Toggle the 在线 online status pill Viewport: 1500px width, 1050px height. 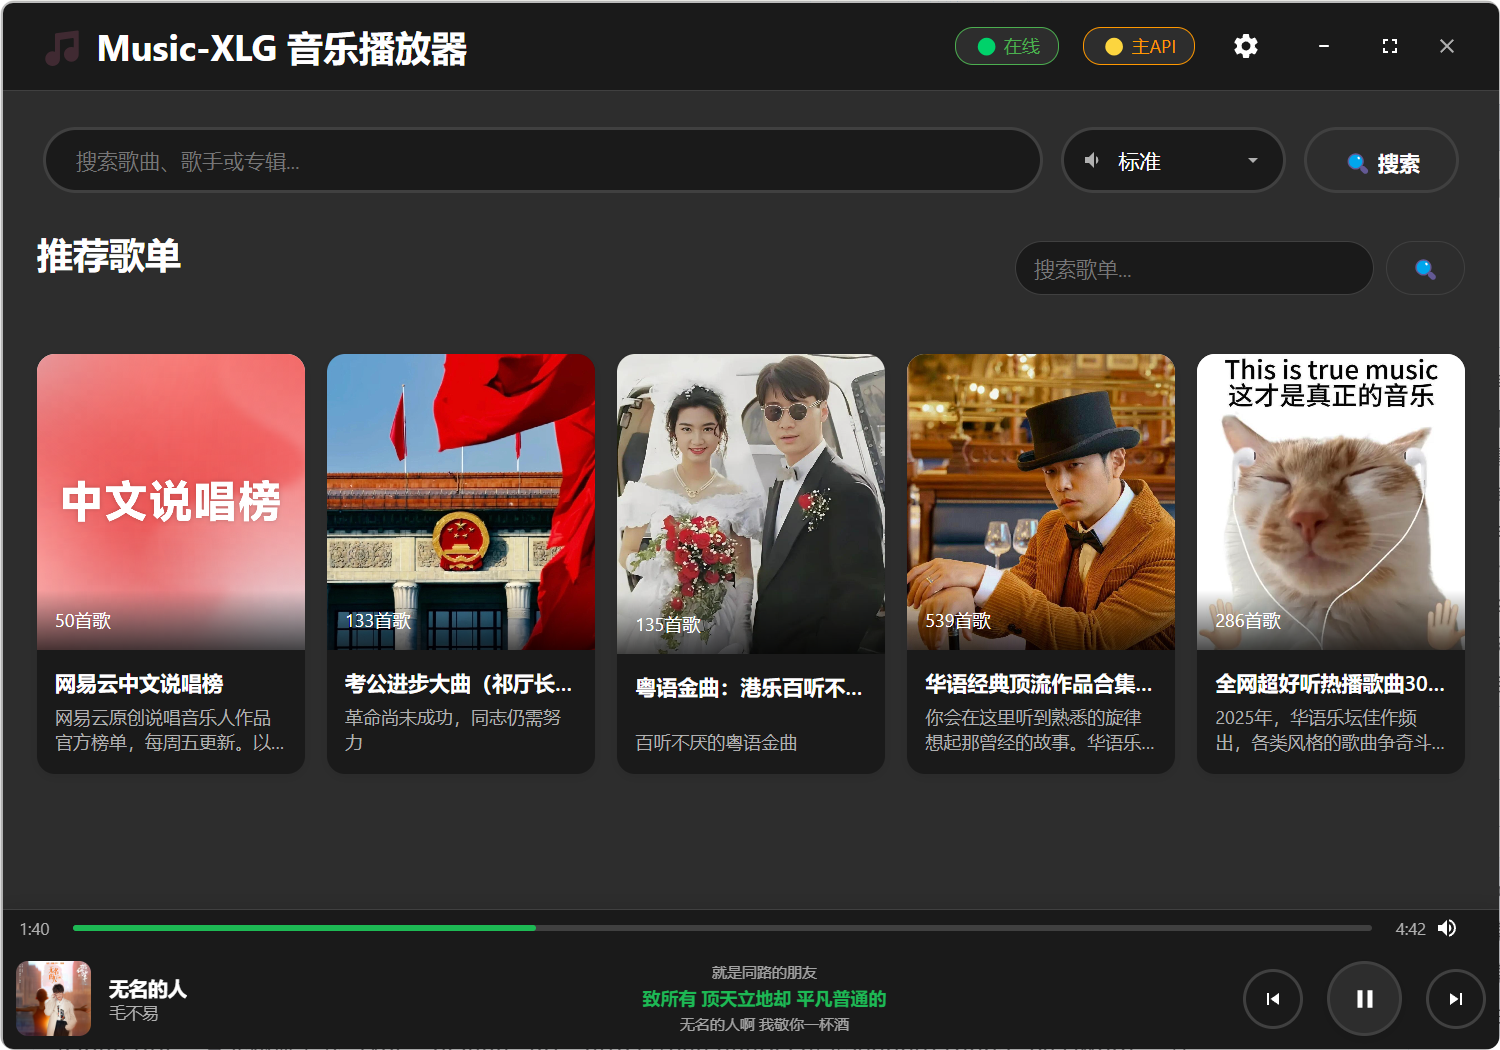click(x=1006, y=46)
